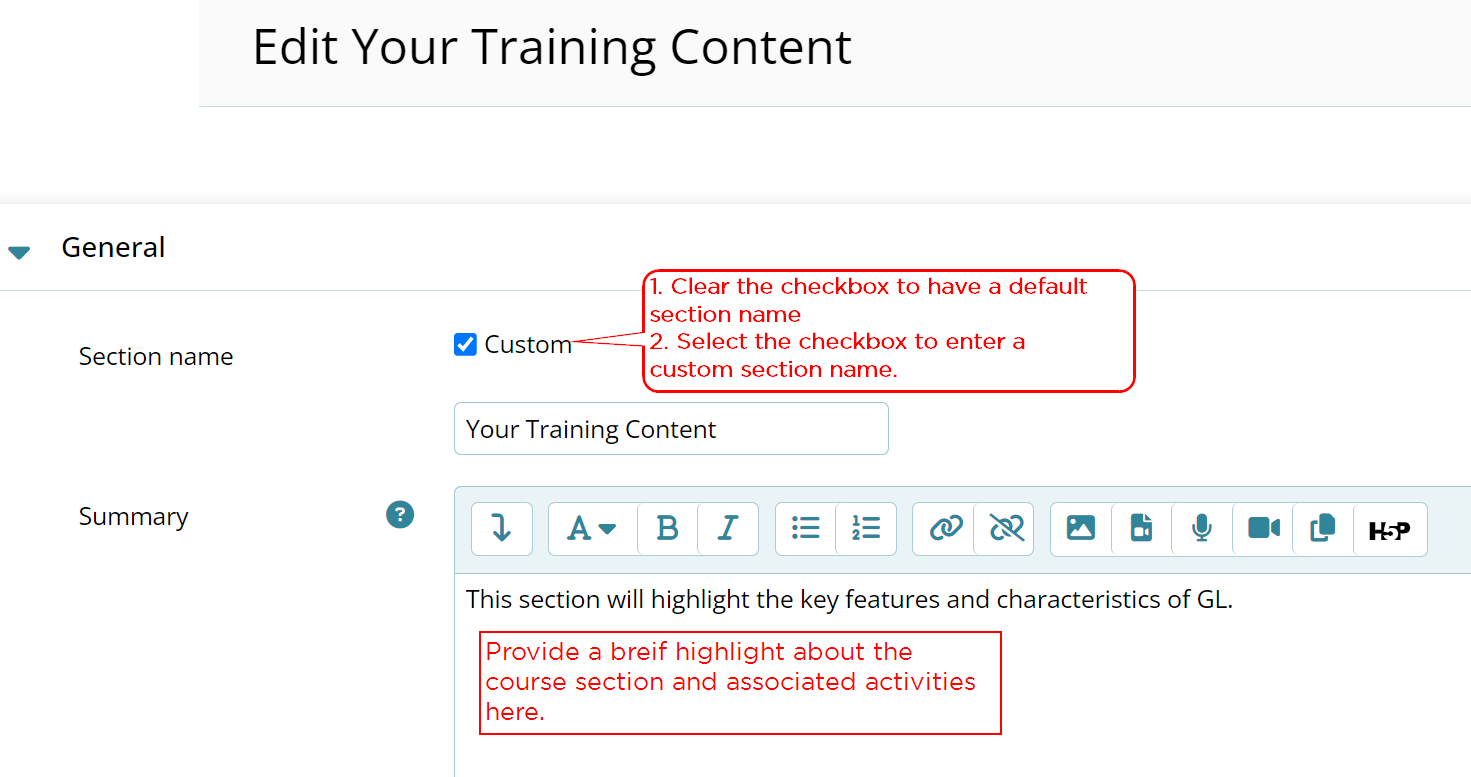Insert an image using the picture icon
This screenshot has height=777, width=1471.
1081,528
